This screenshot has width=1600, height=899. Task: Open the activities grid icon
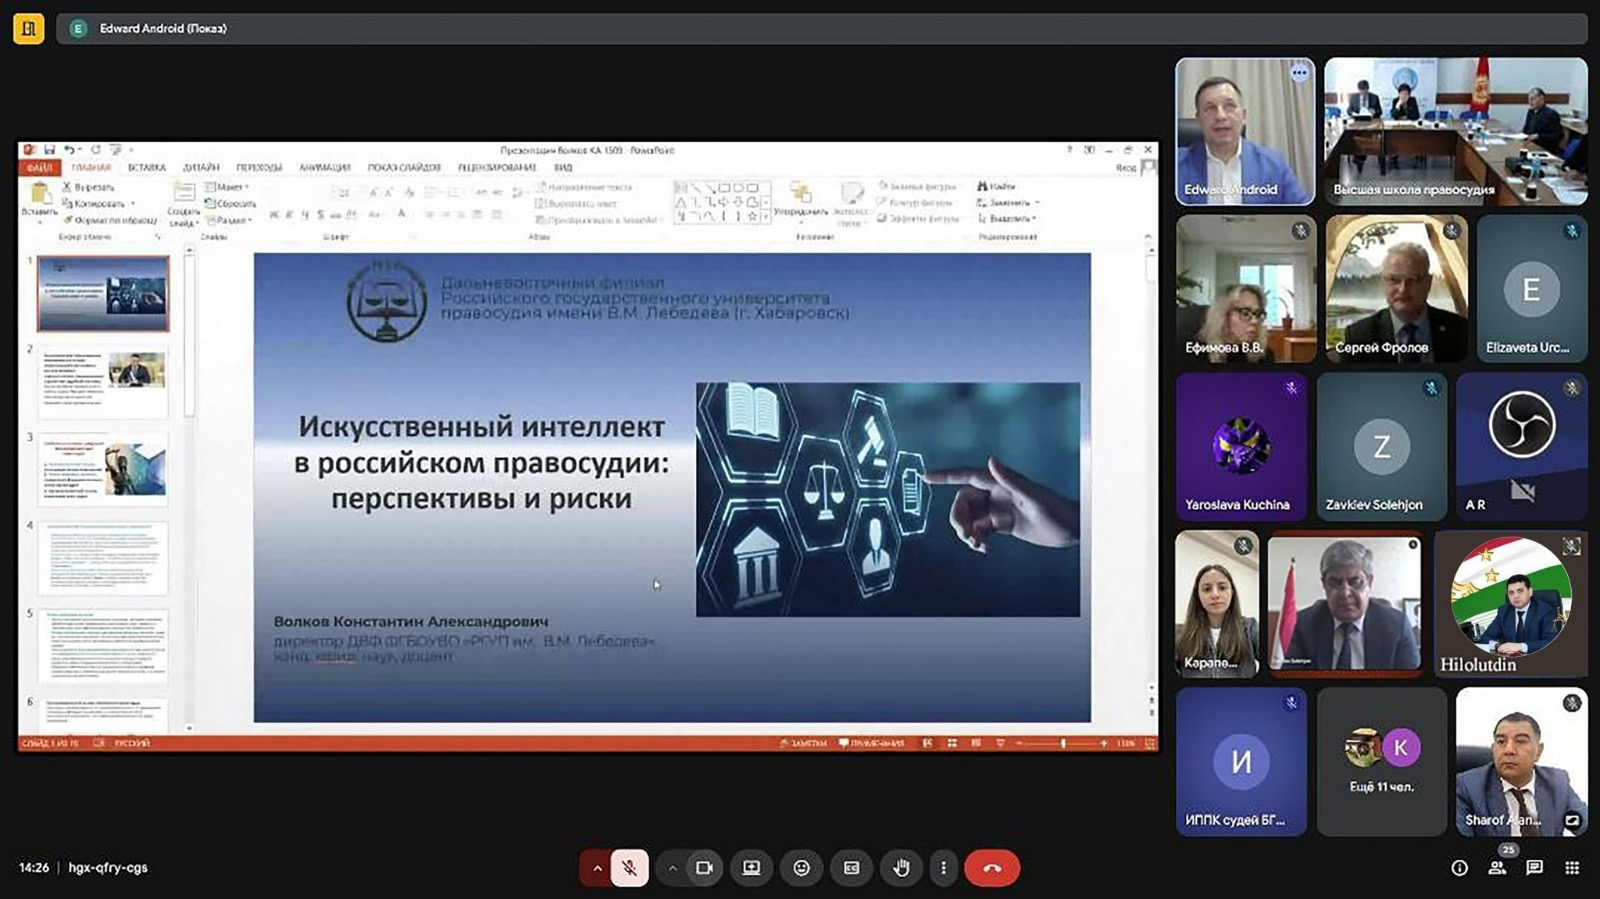pos(1572,868)
